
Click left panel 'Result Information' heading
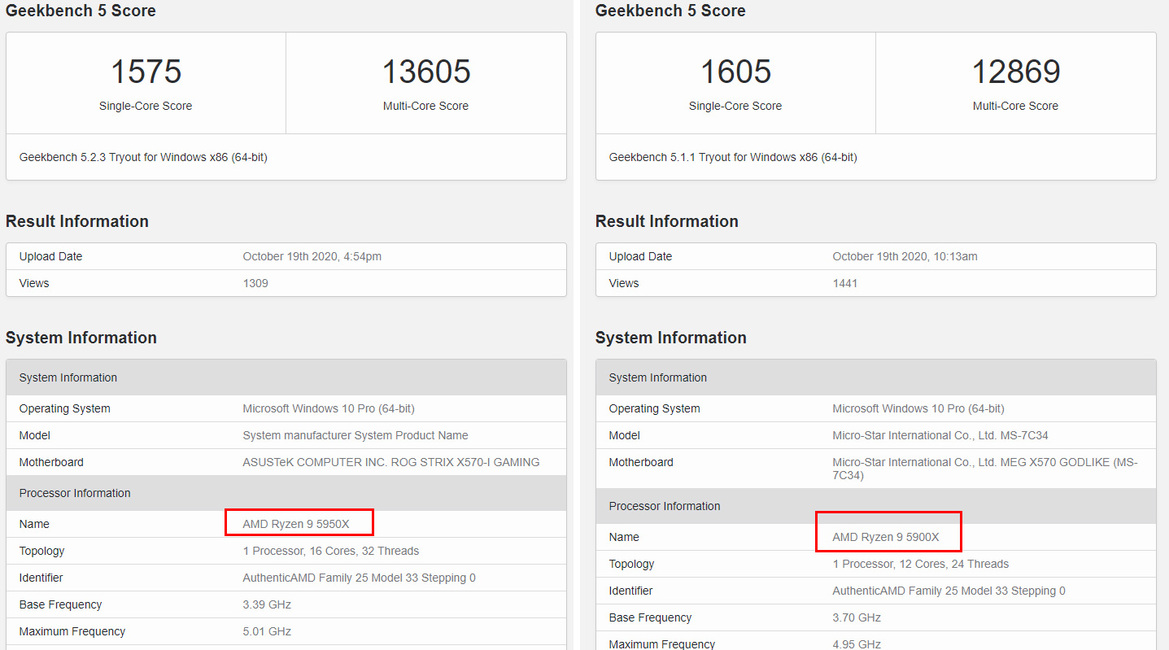click(77, 221)
